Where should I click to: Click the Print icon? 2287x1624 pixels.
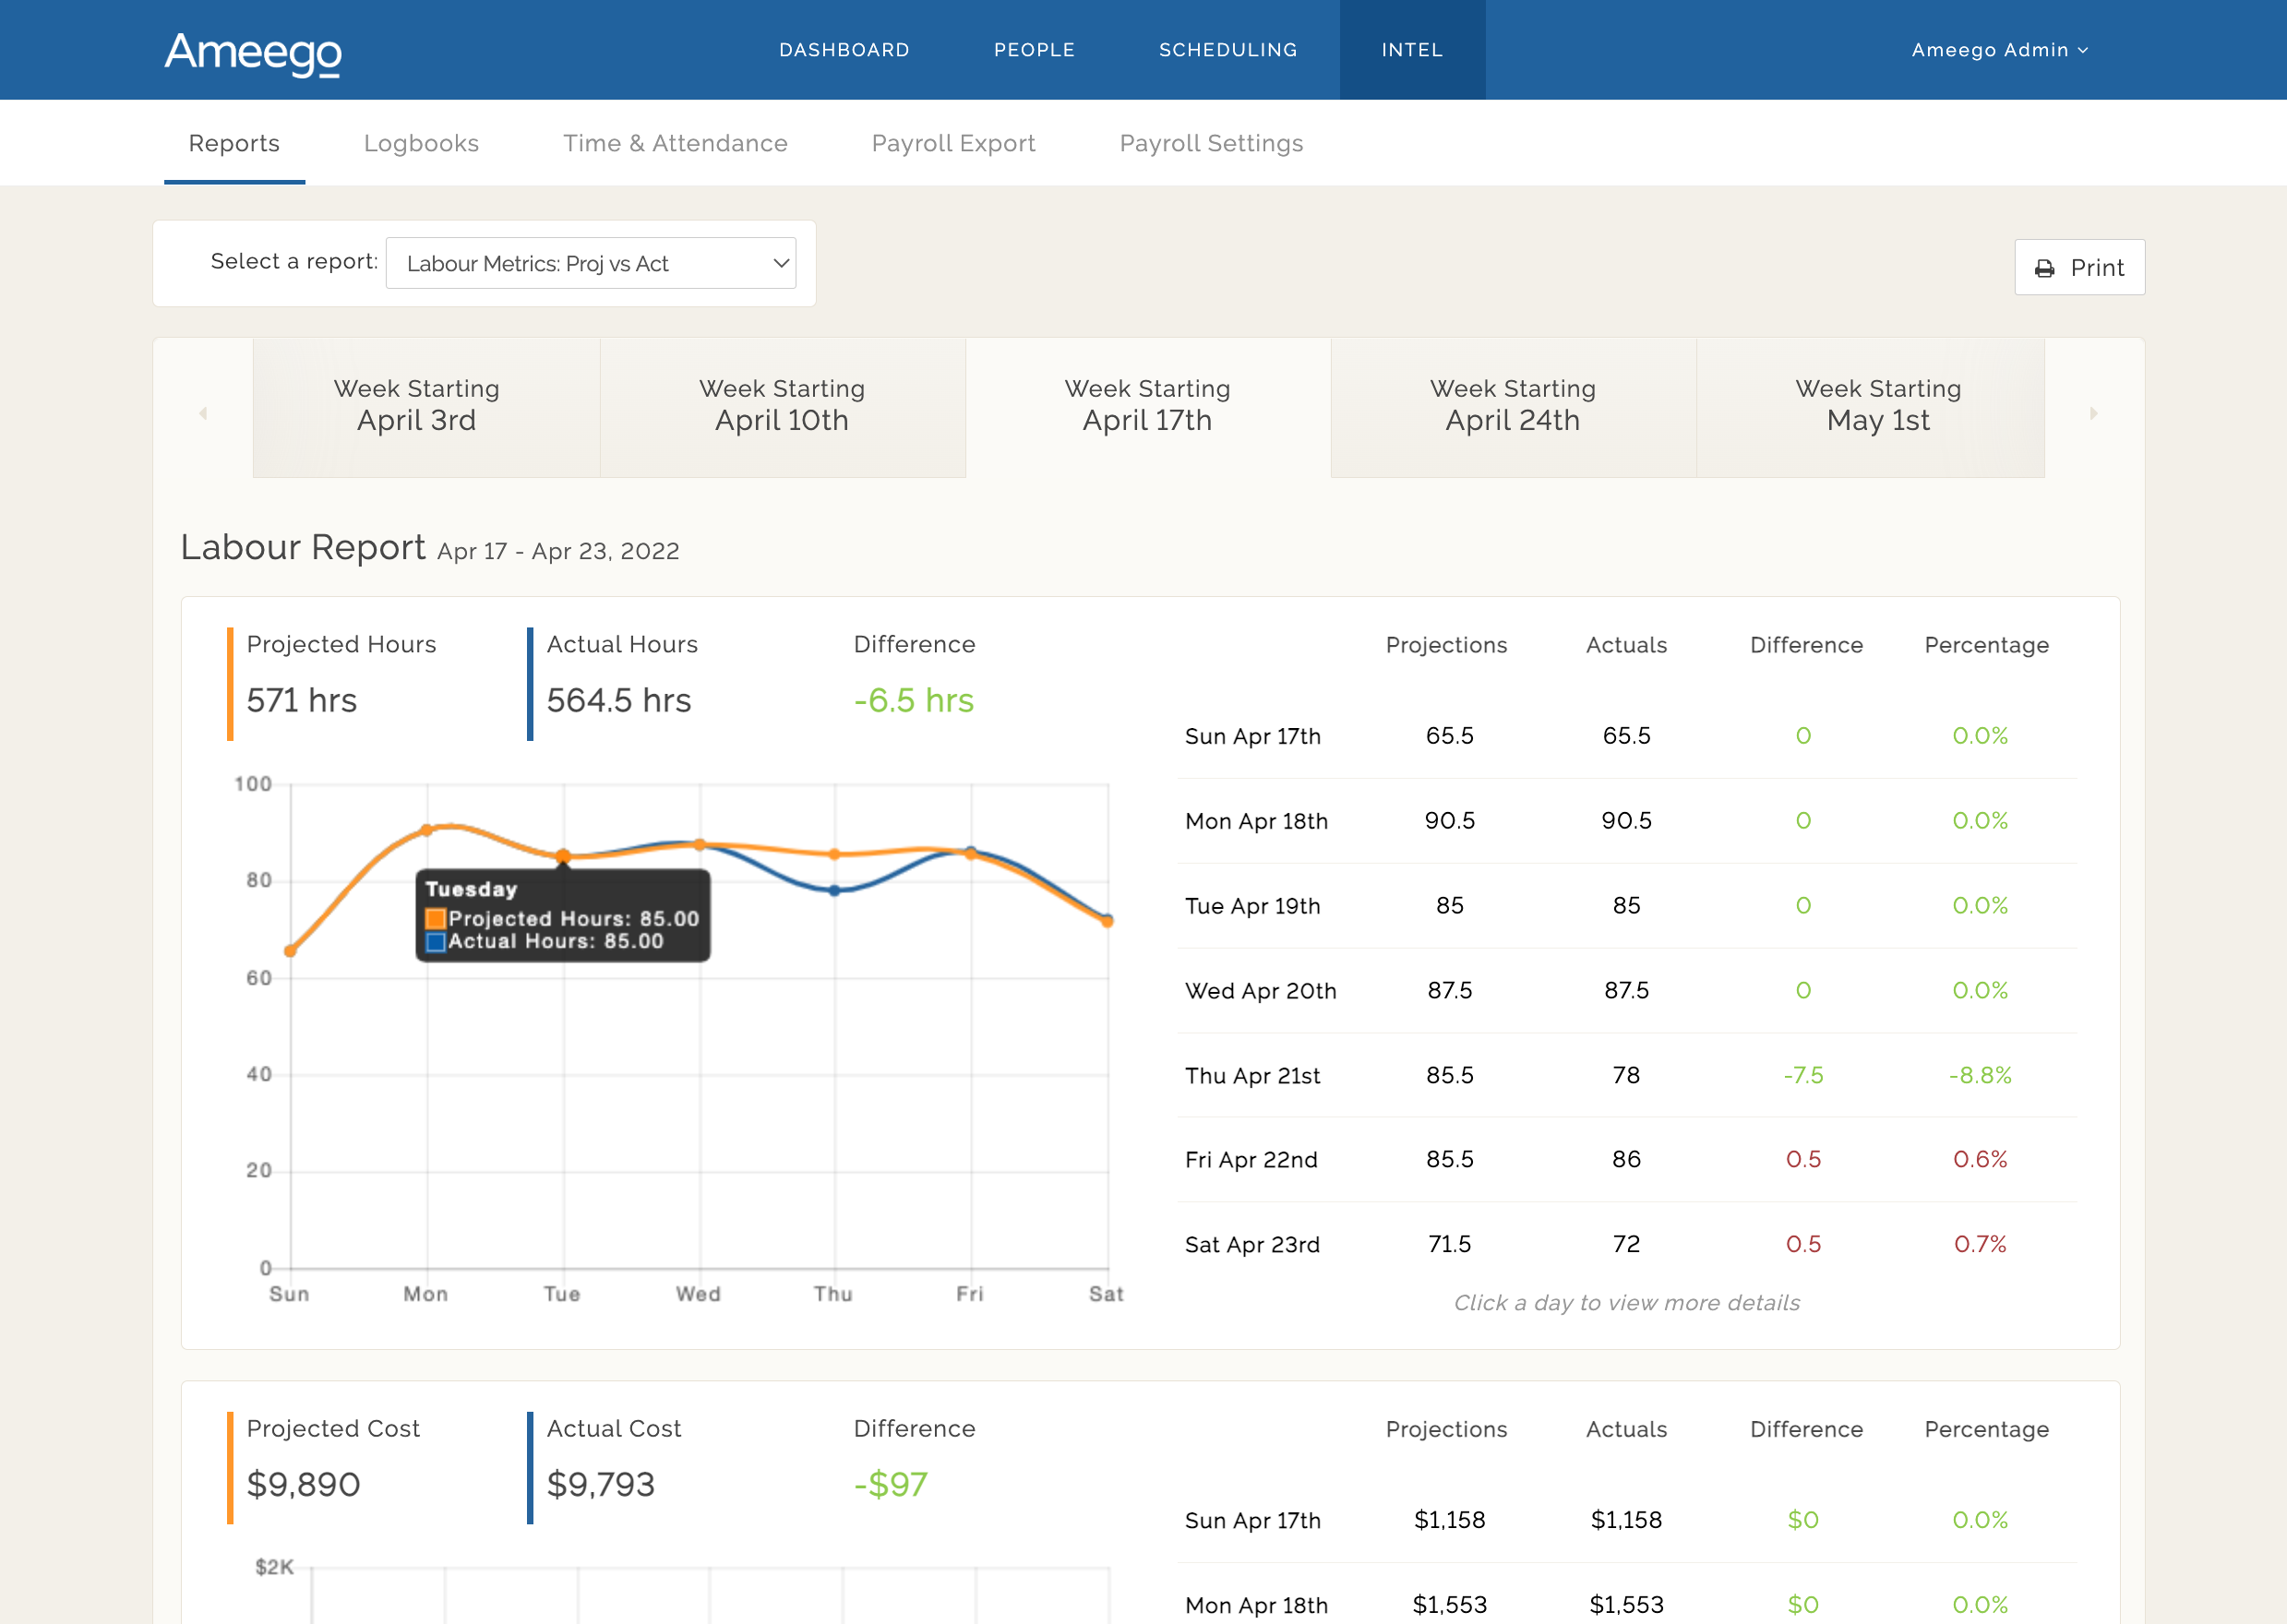coord(2045,267)
